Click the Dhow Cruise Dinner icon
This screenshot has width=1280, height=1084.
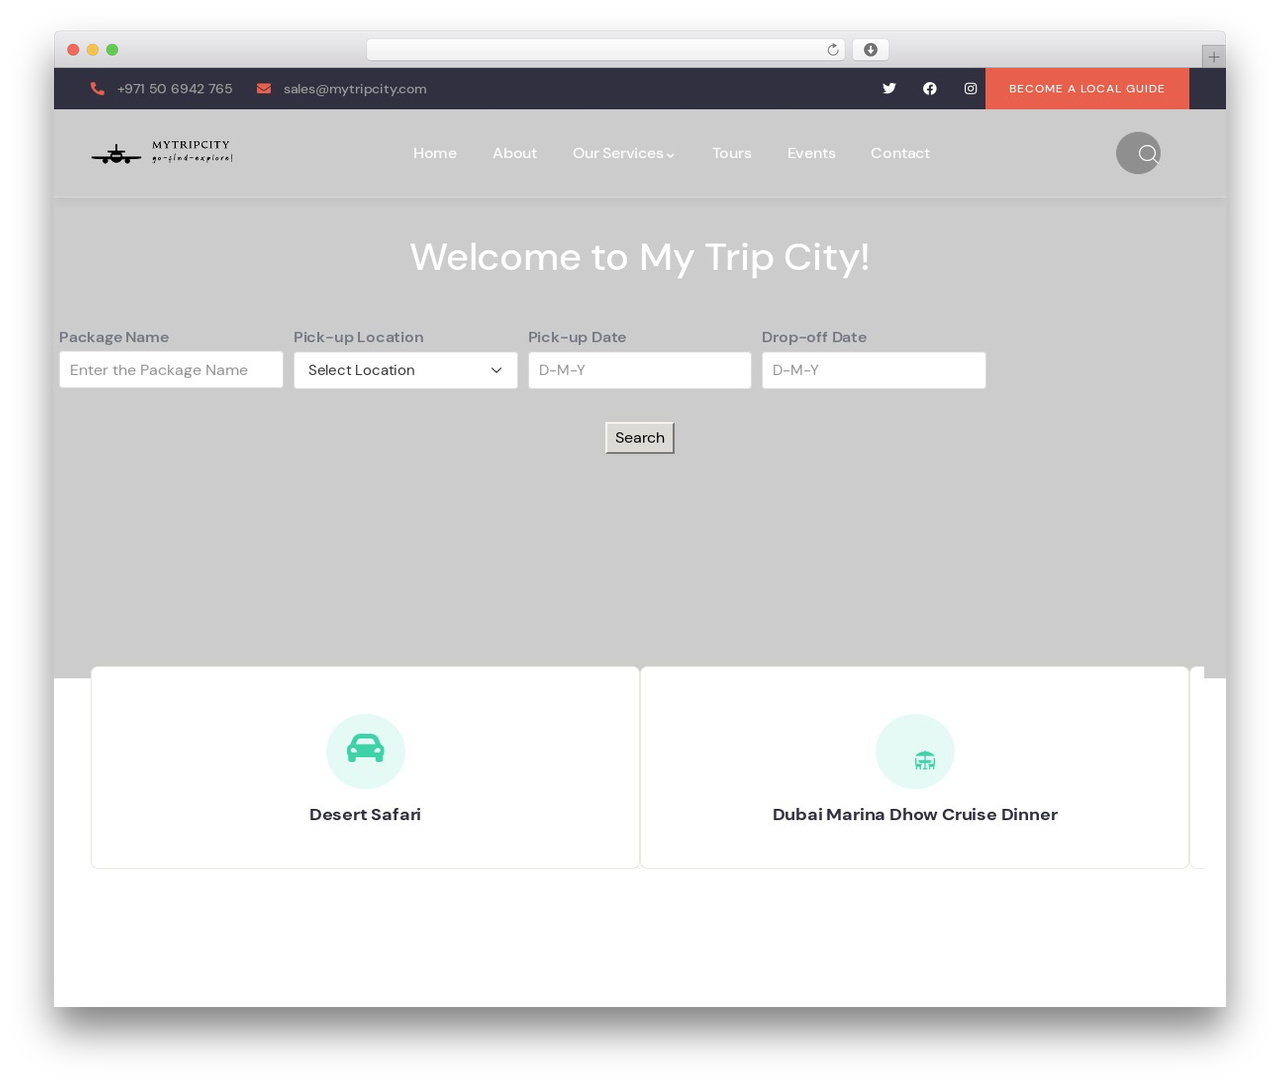tap(925, 761)
